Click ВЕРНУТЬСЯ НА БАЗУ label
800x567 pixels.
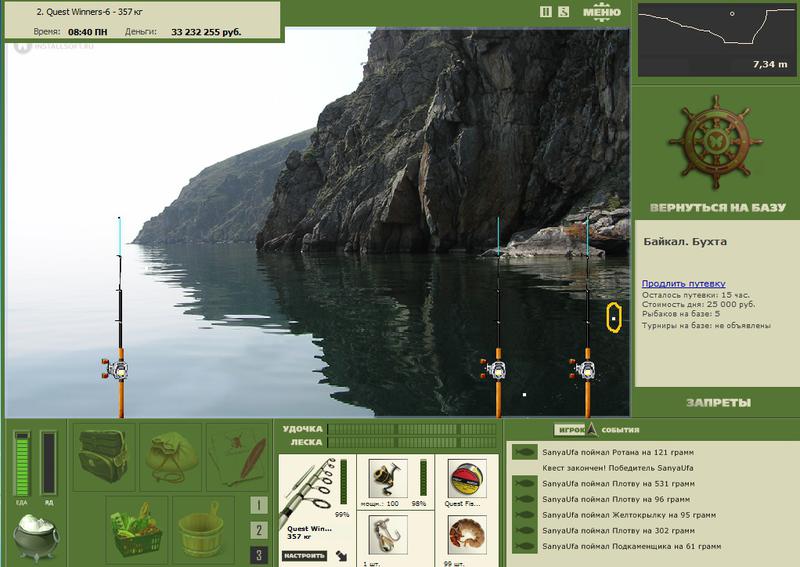coord(717,208)
